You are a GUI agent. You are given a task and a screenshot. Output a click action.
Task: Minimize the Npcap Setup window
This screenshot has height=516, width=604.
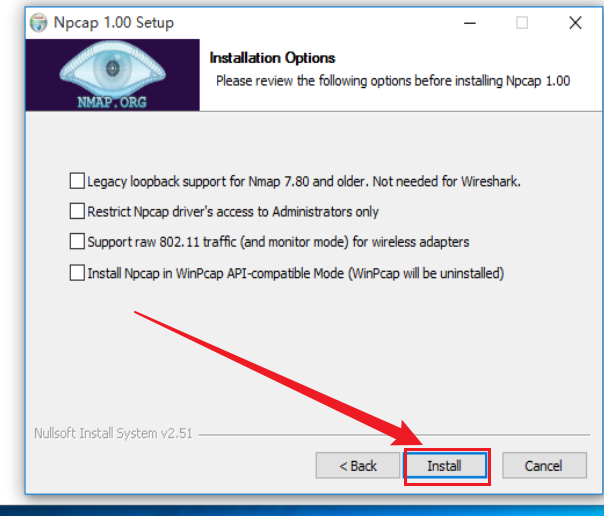(470, 23)
